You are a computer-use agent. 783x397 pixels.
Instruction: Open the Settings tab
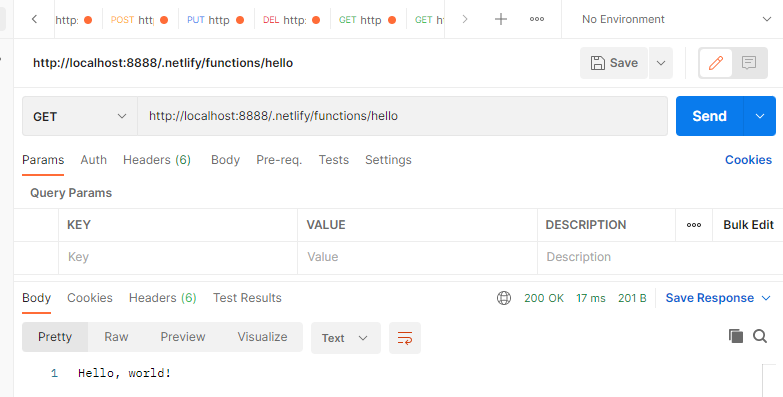[x=388, y=160]
